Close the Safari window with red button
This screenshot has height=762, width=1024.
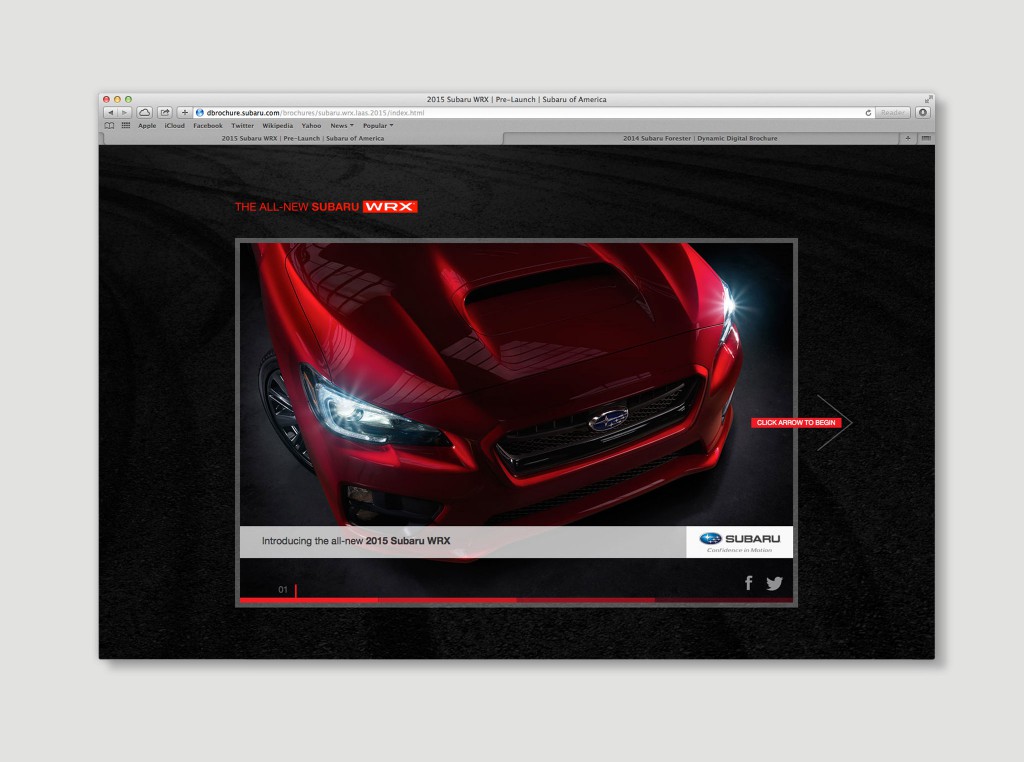pyautogui.click(x=106, y=99)
